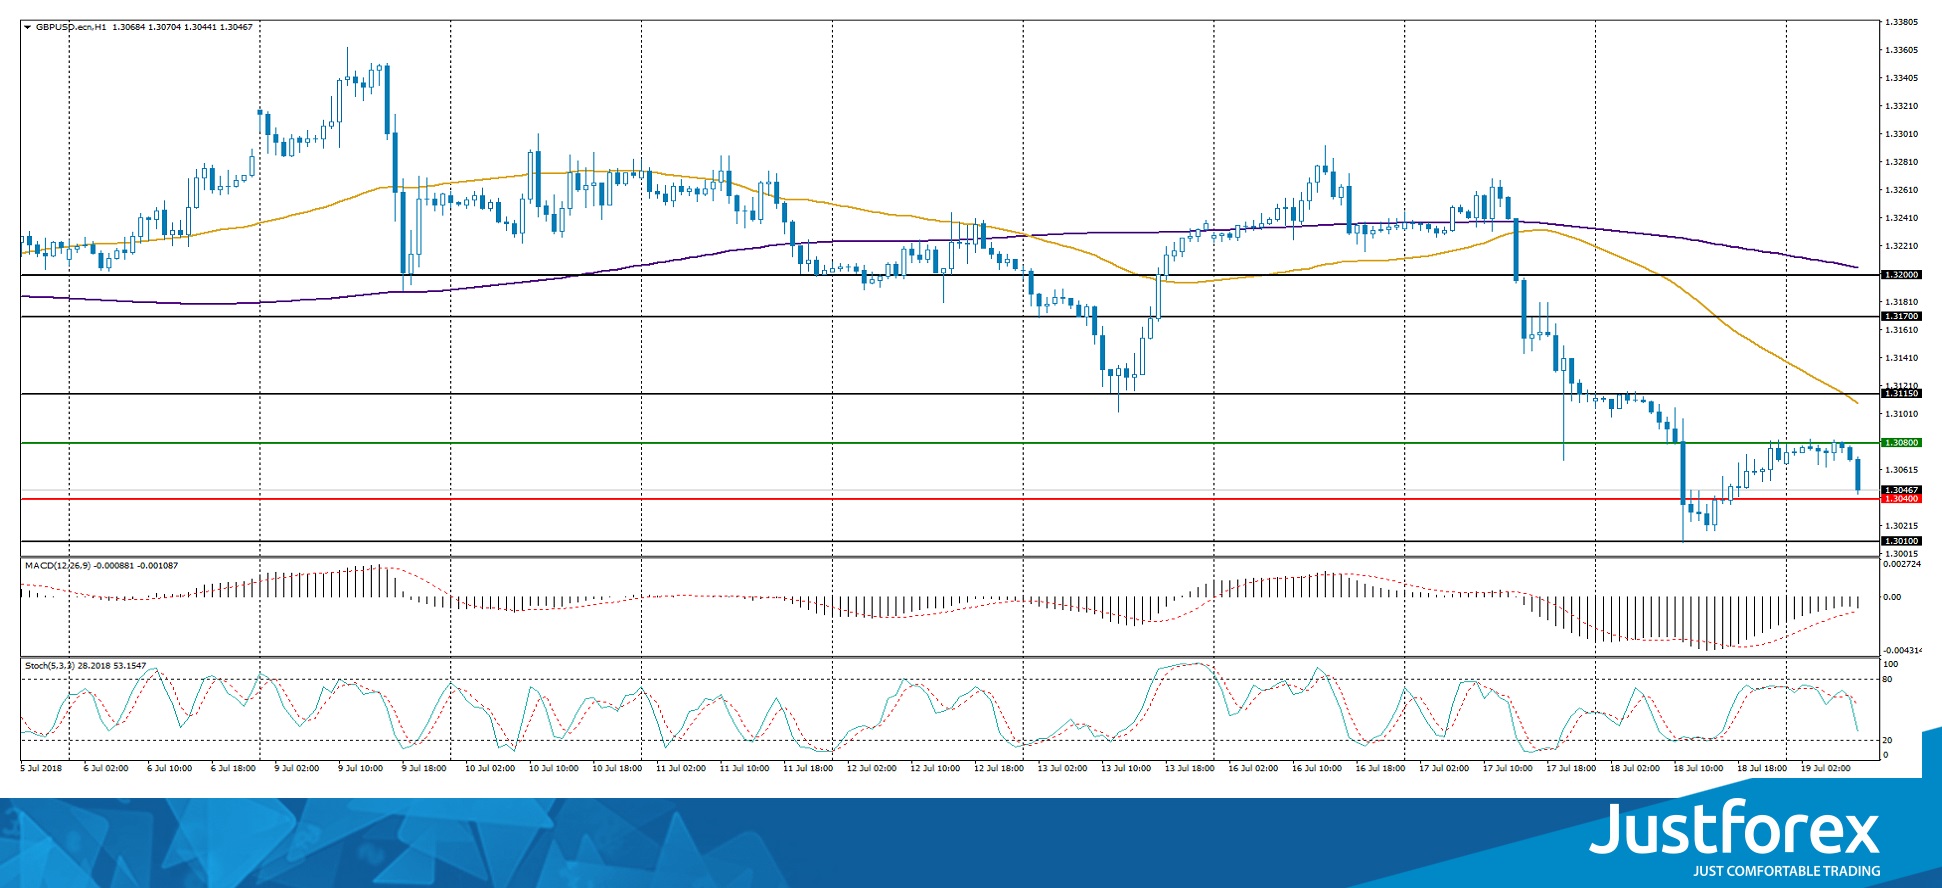Click the GBPUSD.ecn,H1 chart title text
This screenshot has width=1942, height=888.
pos(70,27)
